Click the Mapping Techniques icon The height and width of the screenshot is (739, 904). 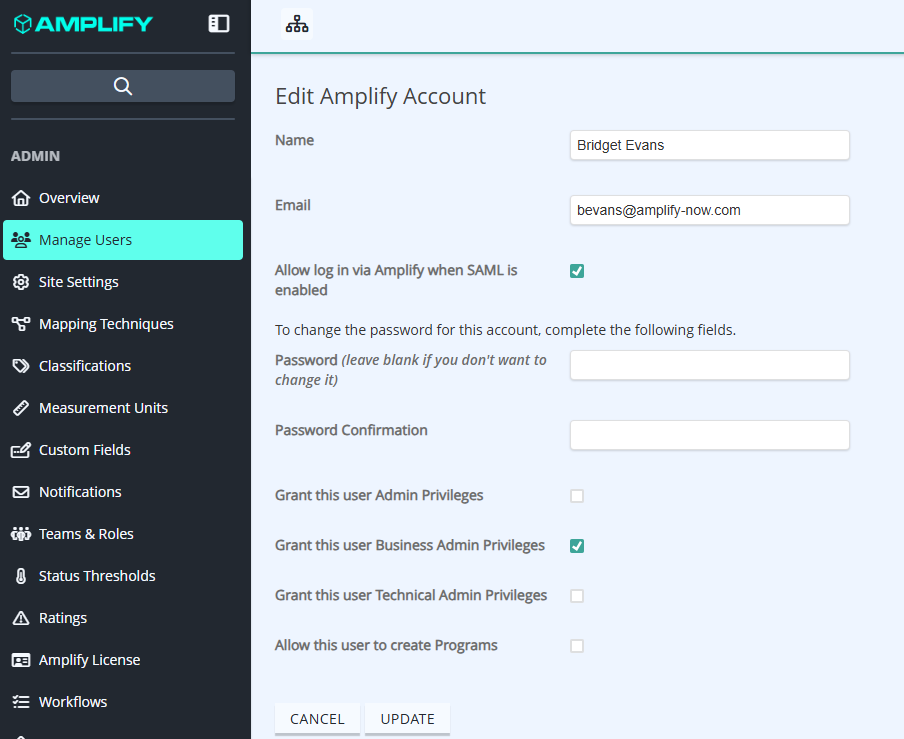click(21, 324)
